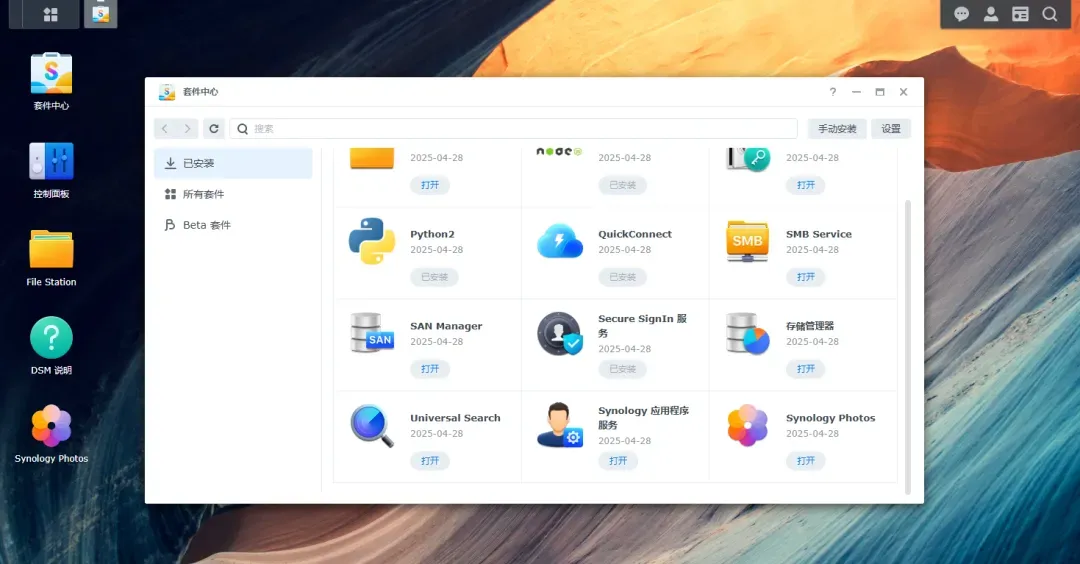Click 打开 under Synology 应用程序服务

click(618, 461)
